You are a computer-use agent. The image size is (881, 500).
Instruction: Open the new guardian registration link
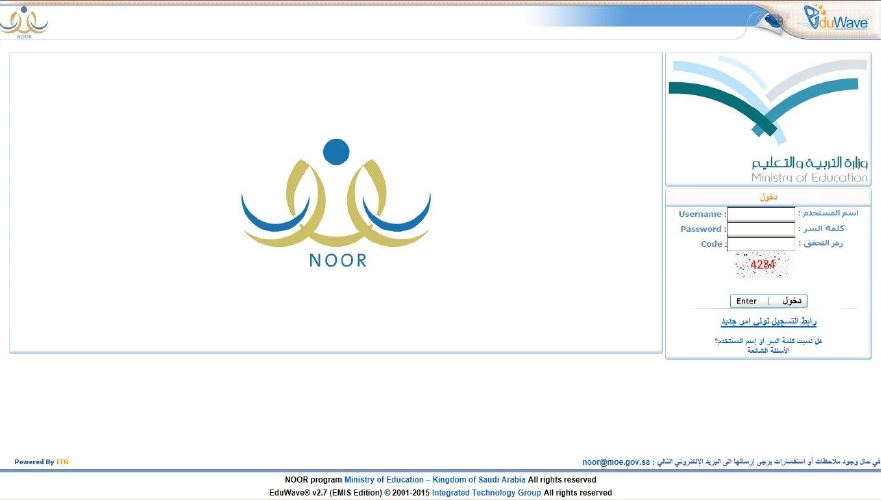[769, 321]
